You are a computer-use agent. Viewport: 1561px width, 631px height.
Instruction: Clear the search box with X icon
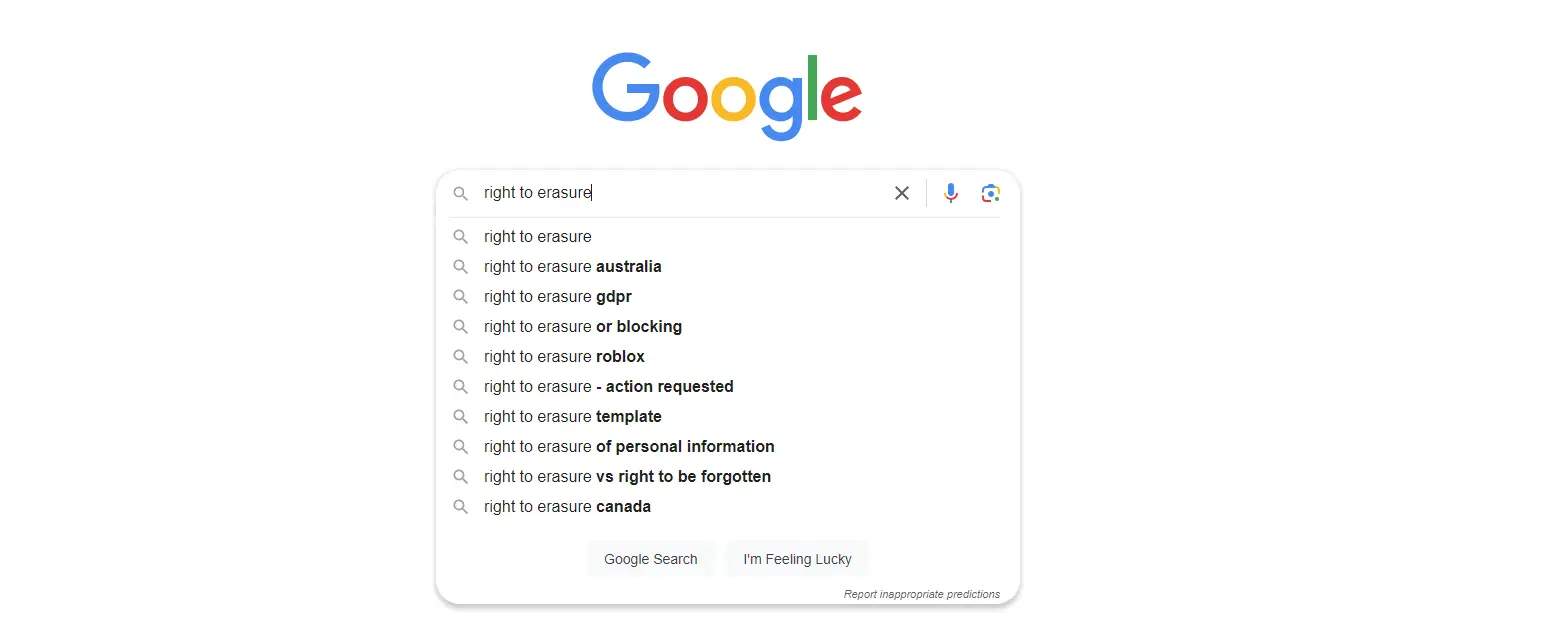click(902, 193)
